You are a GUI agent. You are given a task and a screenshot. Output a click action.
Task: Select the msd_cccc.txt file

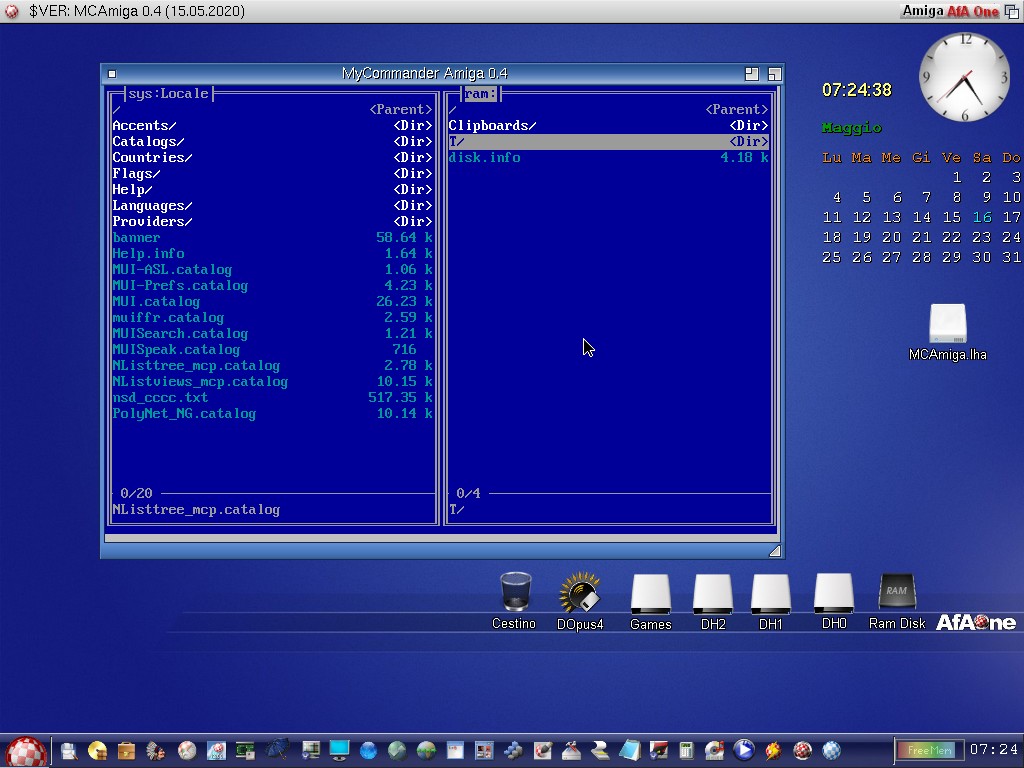[x=160, y=398]
